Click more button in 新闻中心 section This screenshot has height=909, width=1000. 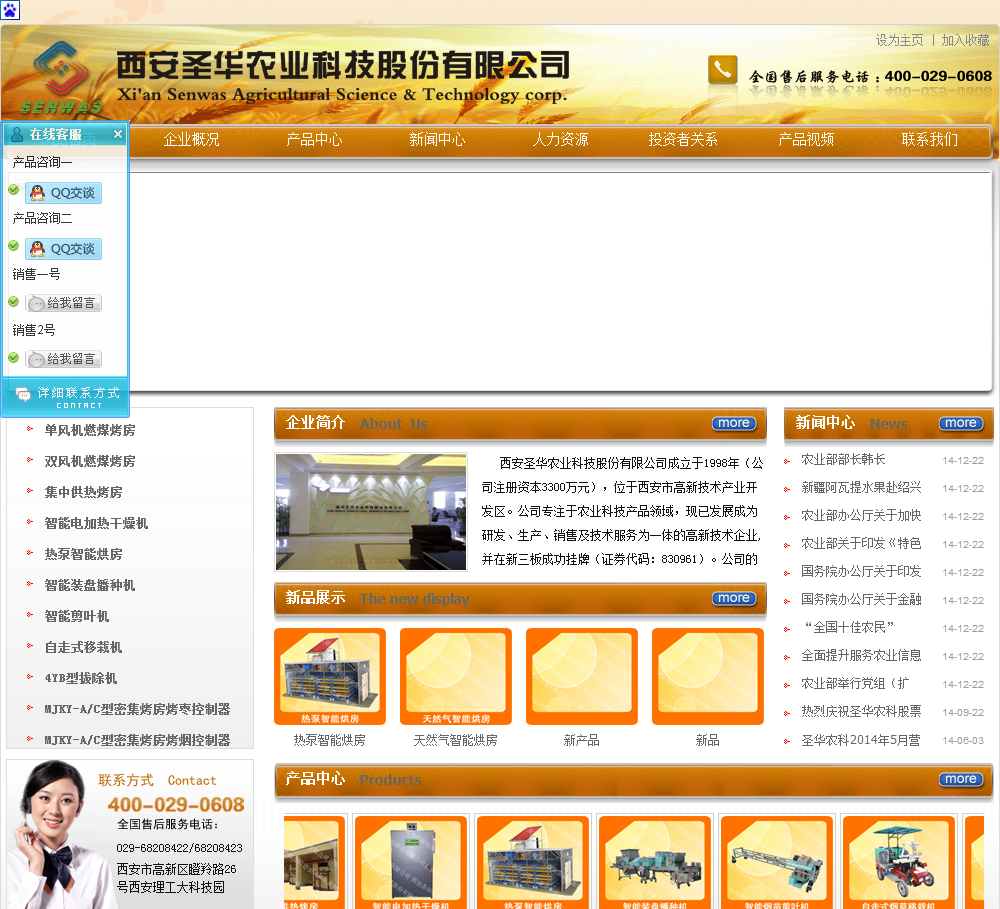pos(961,423)
